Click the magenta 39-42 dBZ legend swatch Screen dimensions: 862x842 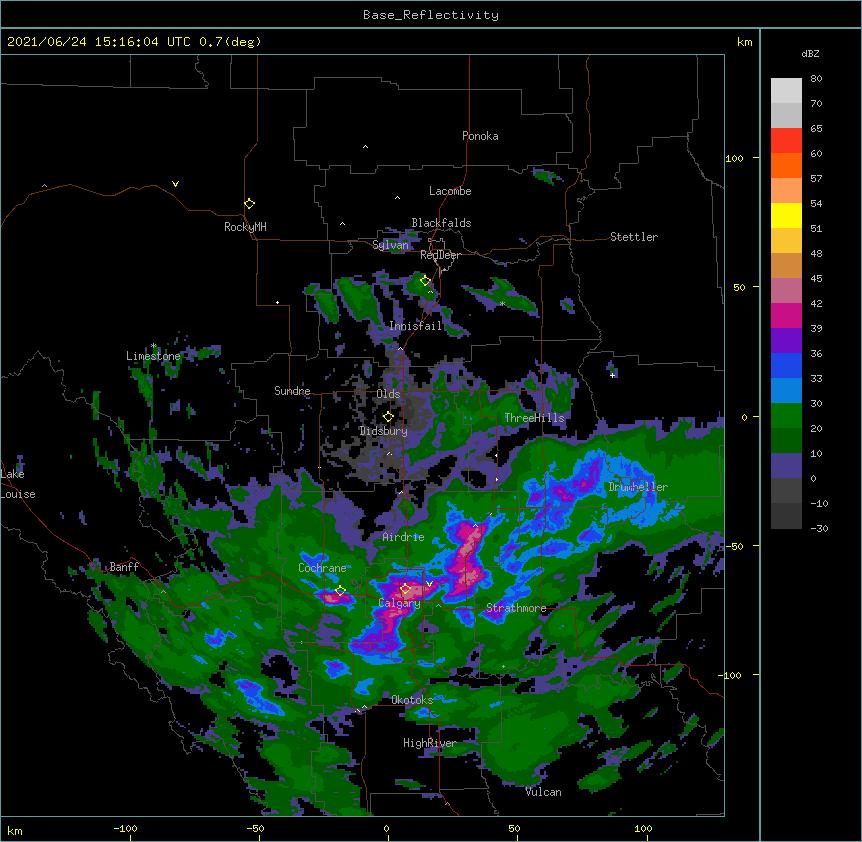click(x=786, y=315)
